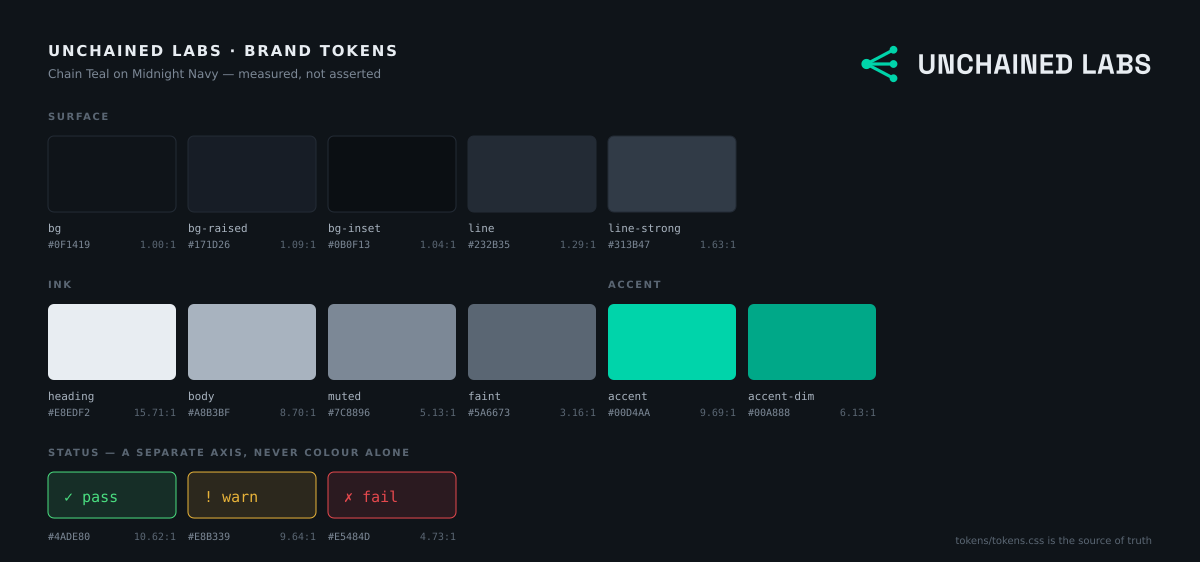Viewport: 1200px width, 562px height.
Task: Pick the heading ink swatch
Action: pyautogui.click(x=112, y=342)
